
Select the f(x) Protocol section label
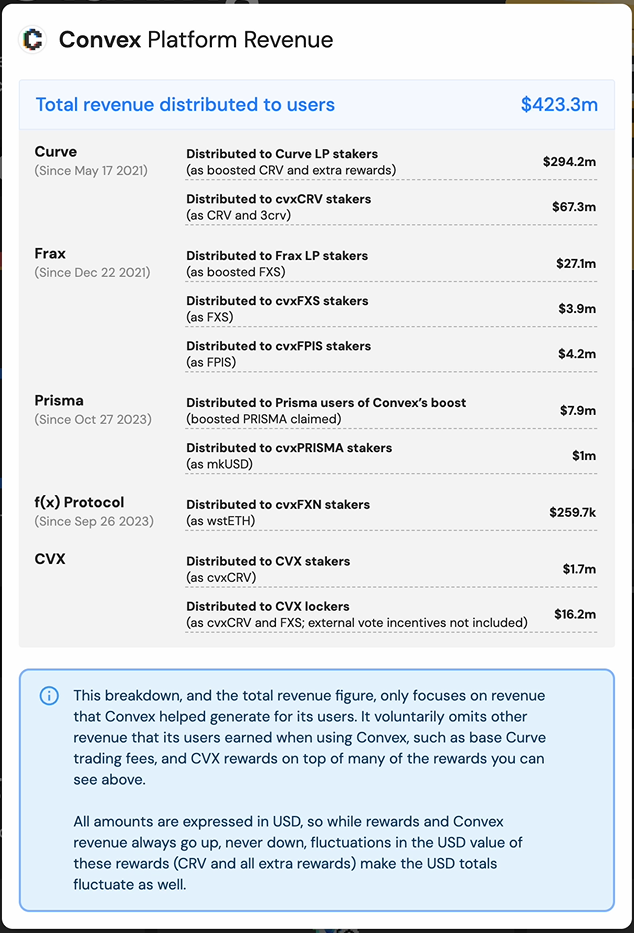[x=79, y=502]
